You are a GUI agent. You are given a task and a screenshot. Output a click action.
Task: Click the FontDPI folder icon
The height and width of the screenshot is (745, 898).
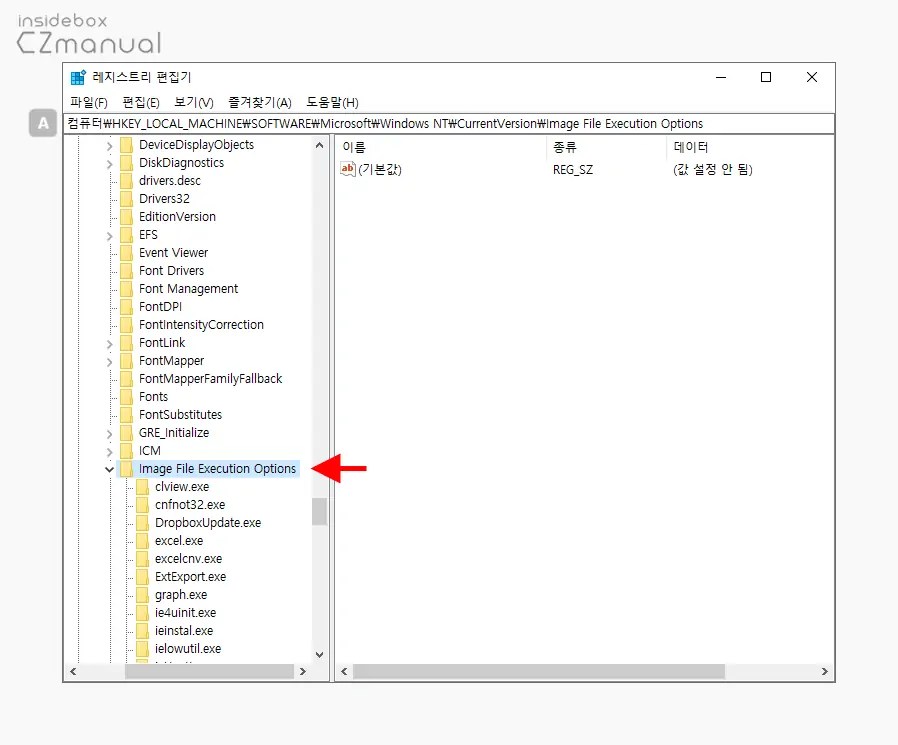pos(127,307)
